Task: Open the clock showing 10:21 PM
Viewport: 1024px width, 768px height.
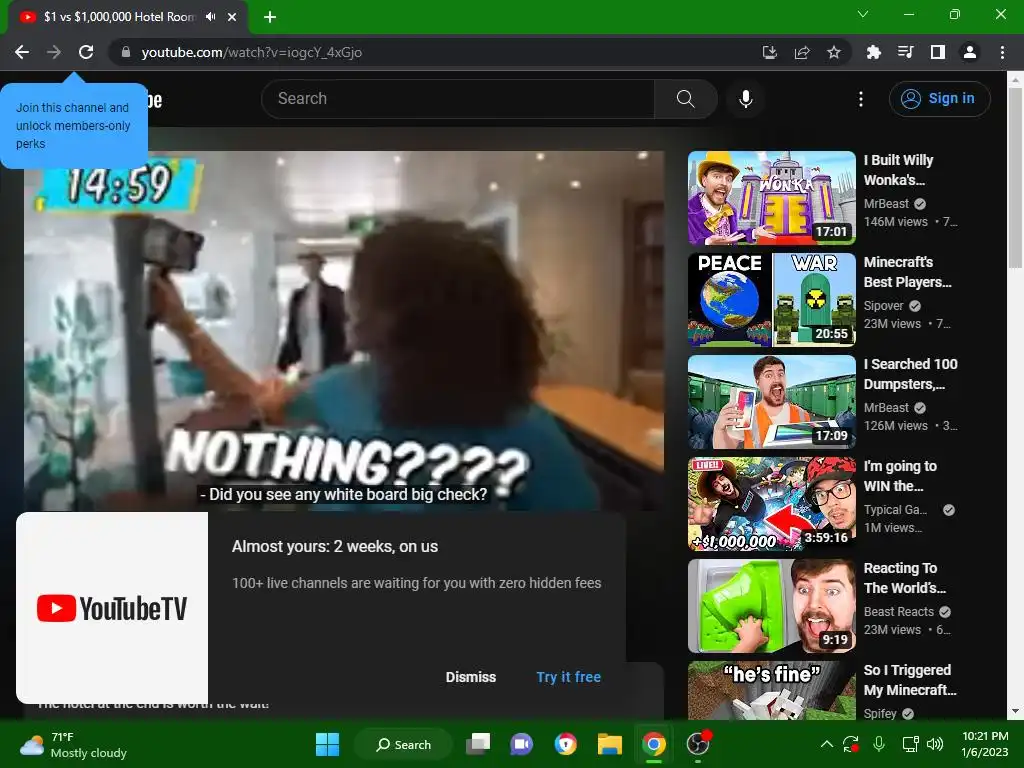Action: tap(985, 744)
